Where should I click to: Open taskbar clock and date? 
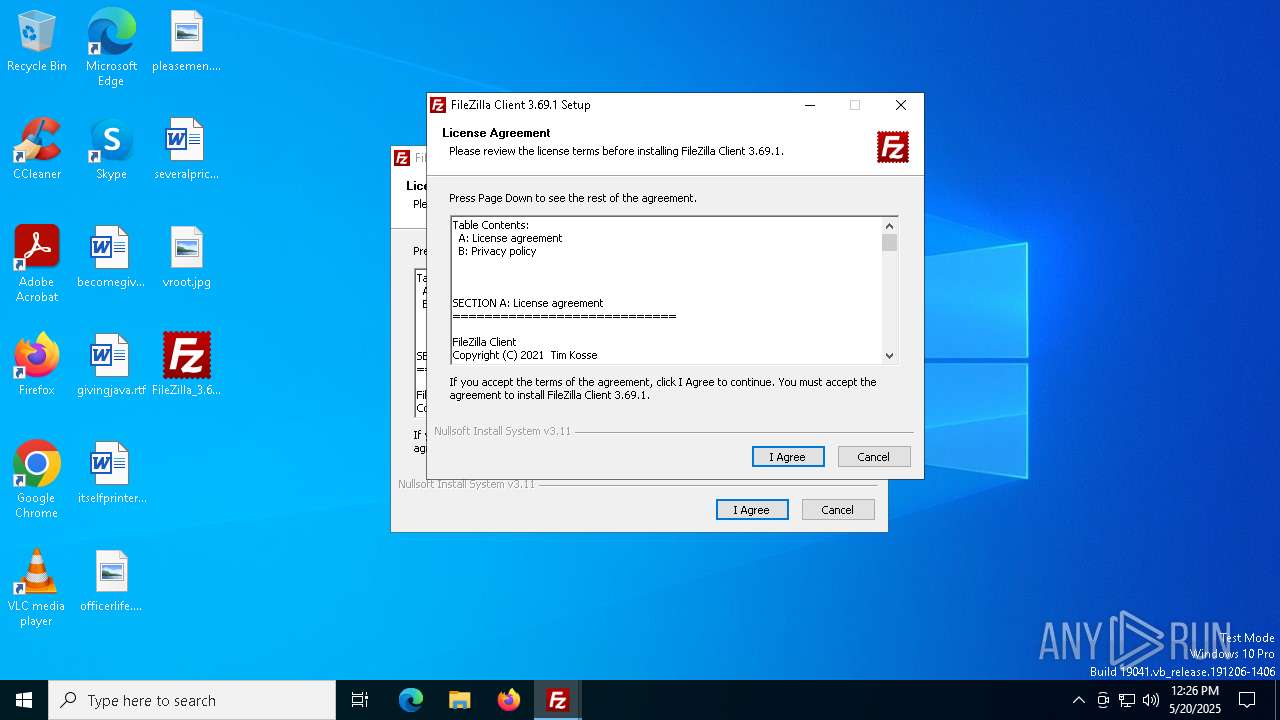tap(1195, 700)
